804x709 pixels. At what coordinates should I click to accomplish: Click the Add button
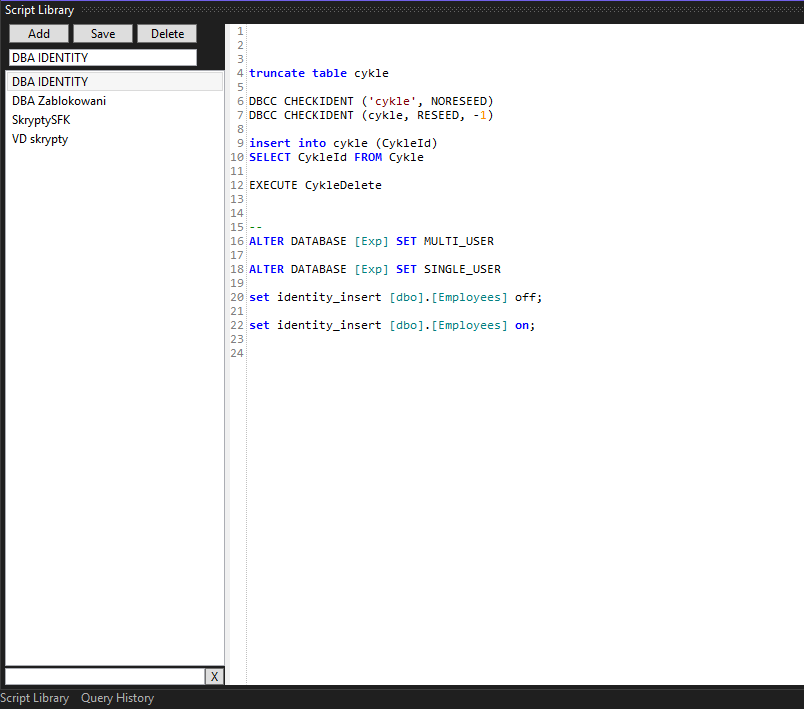coord(39,34)
